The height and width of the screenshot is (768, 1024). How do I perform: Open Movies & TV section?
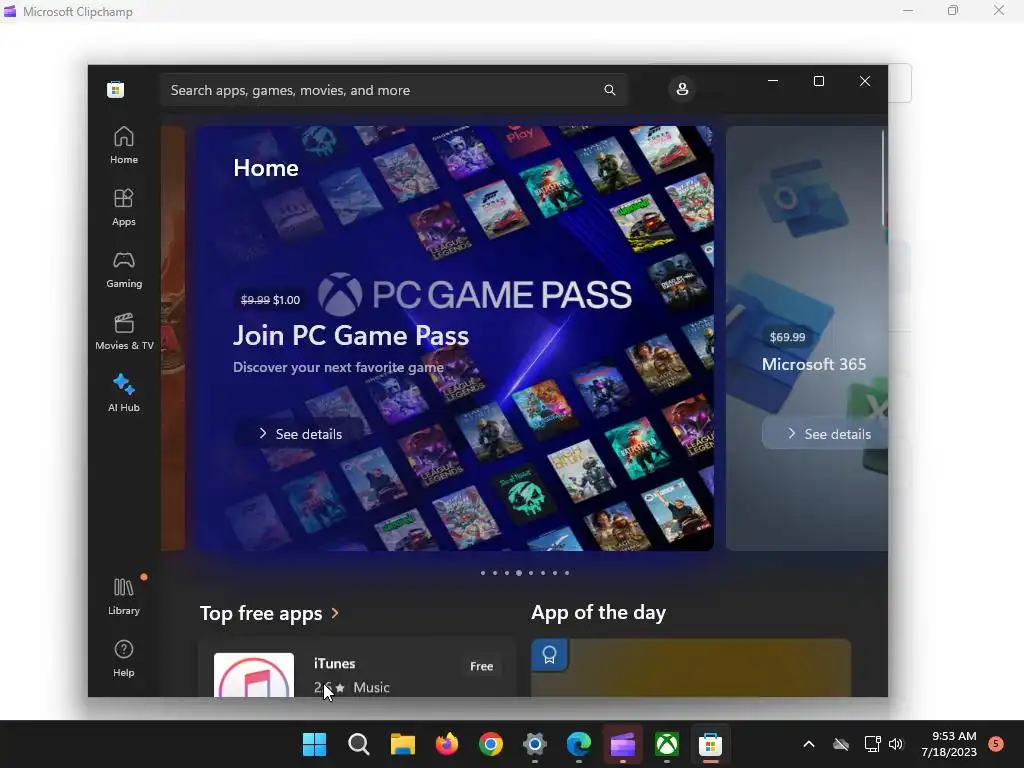pyautogui.click(x=123, y=332)
